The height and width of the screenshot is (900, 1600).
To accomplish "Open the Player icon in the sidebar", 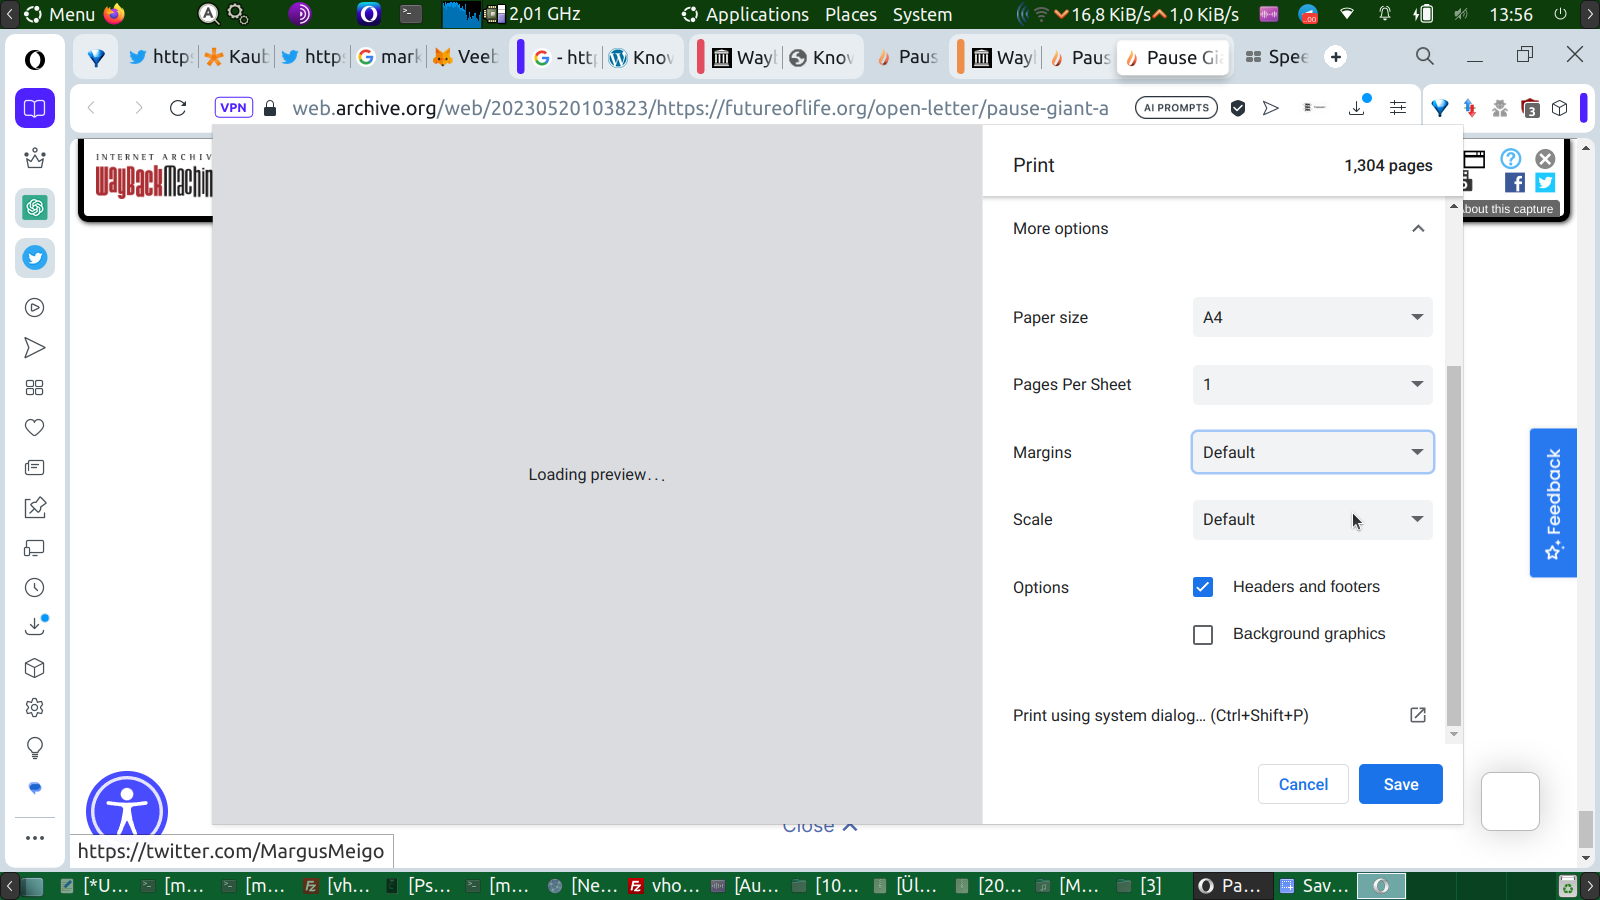I will coord(35,308).
